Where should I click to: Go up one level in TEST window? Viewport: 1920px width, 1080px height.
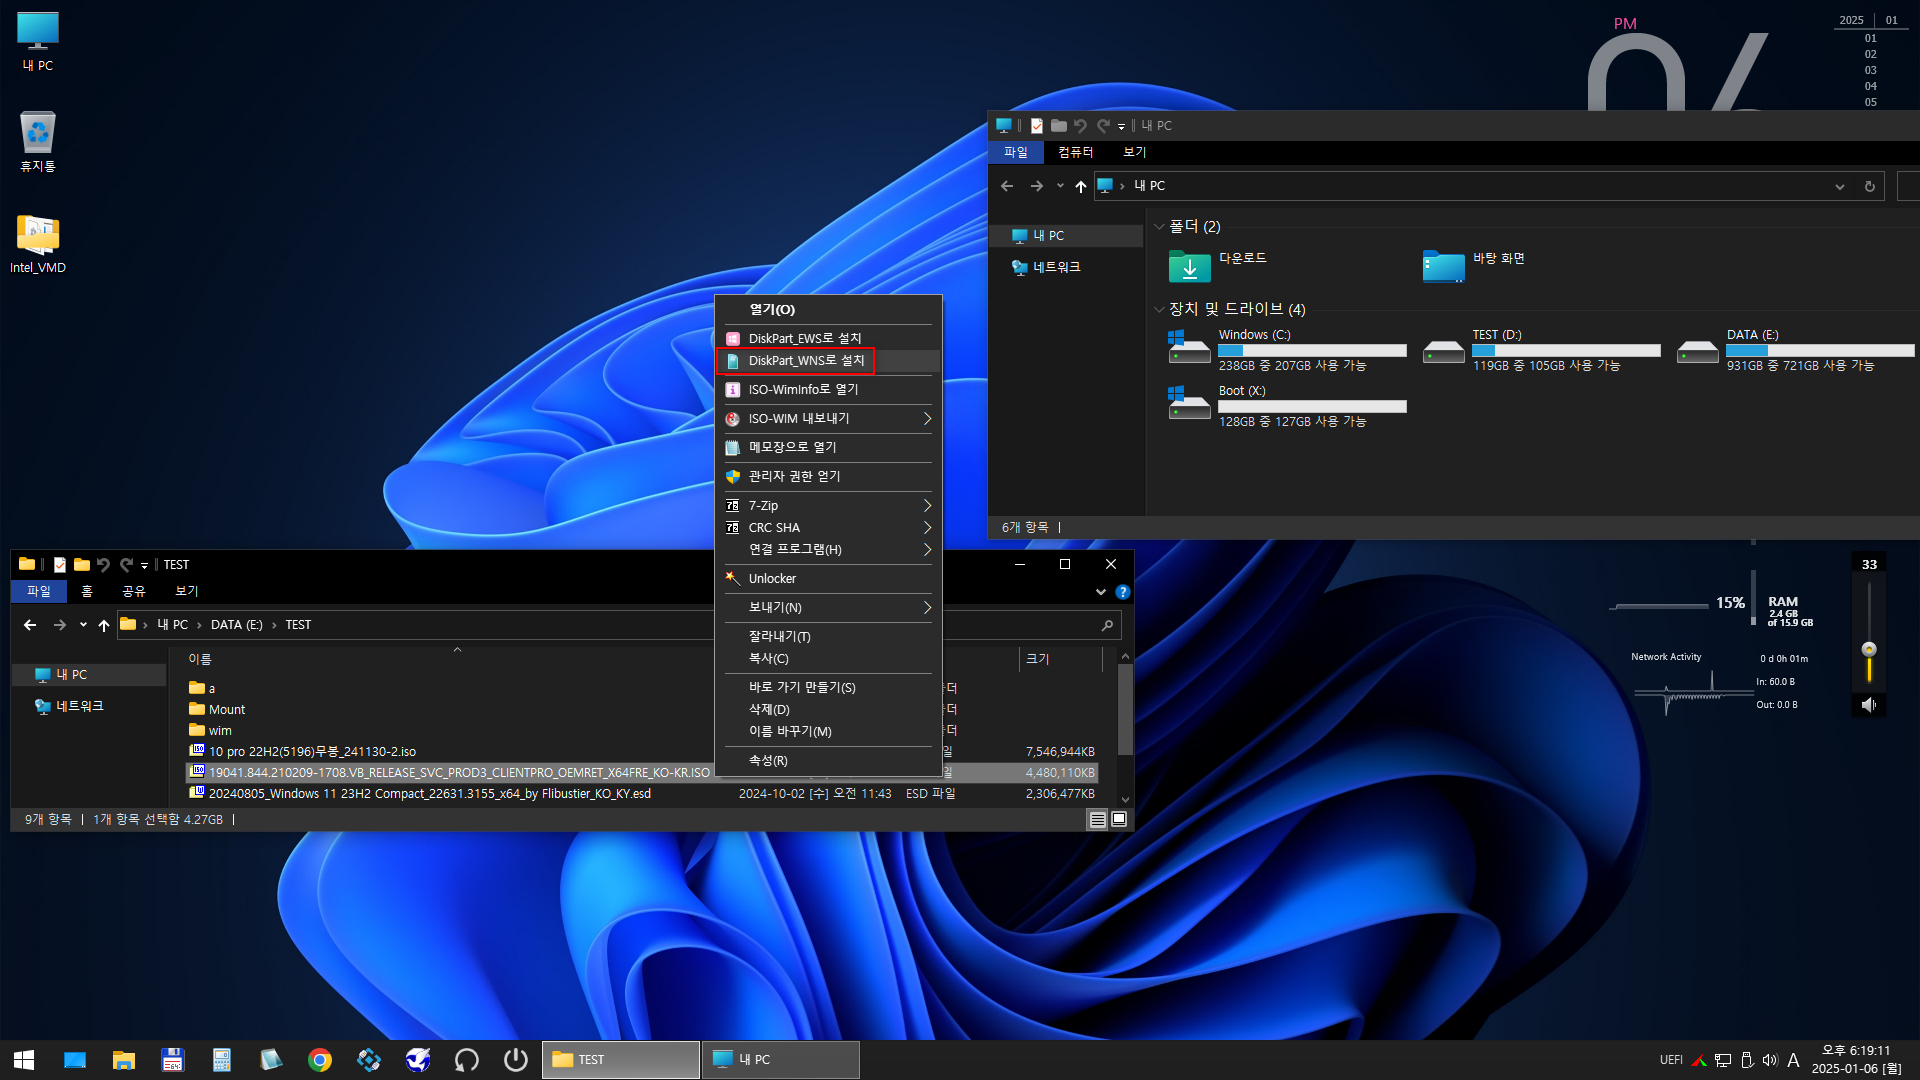tap(104, 625)
